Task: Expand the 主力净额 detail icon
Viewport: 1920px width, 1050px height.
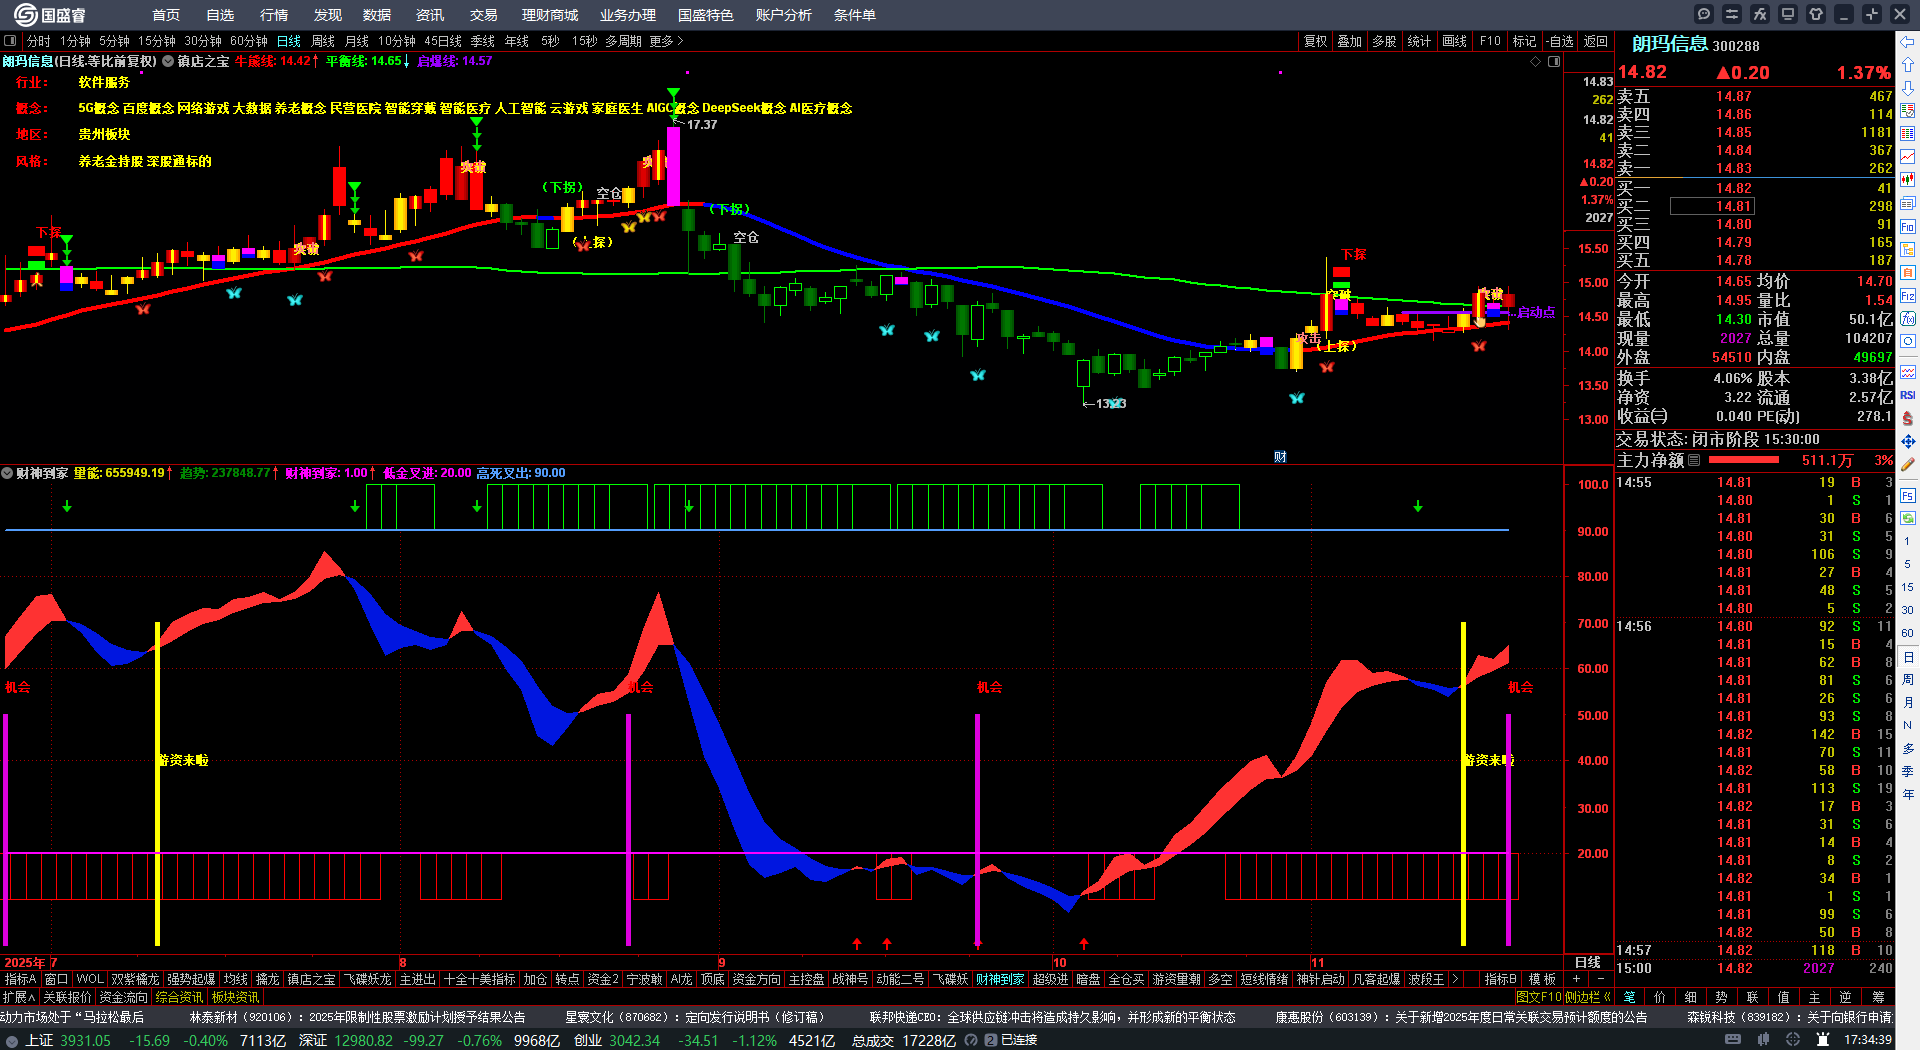Action: point(1694,460)
